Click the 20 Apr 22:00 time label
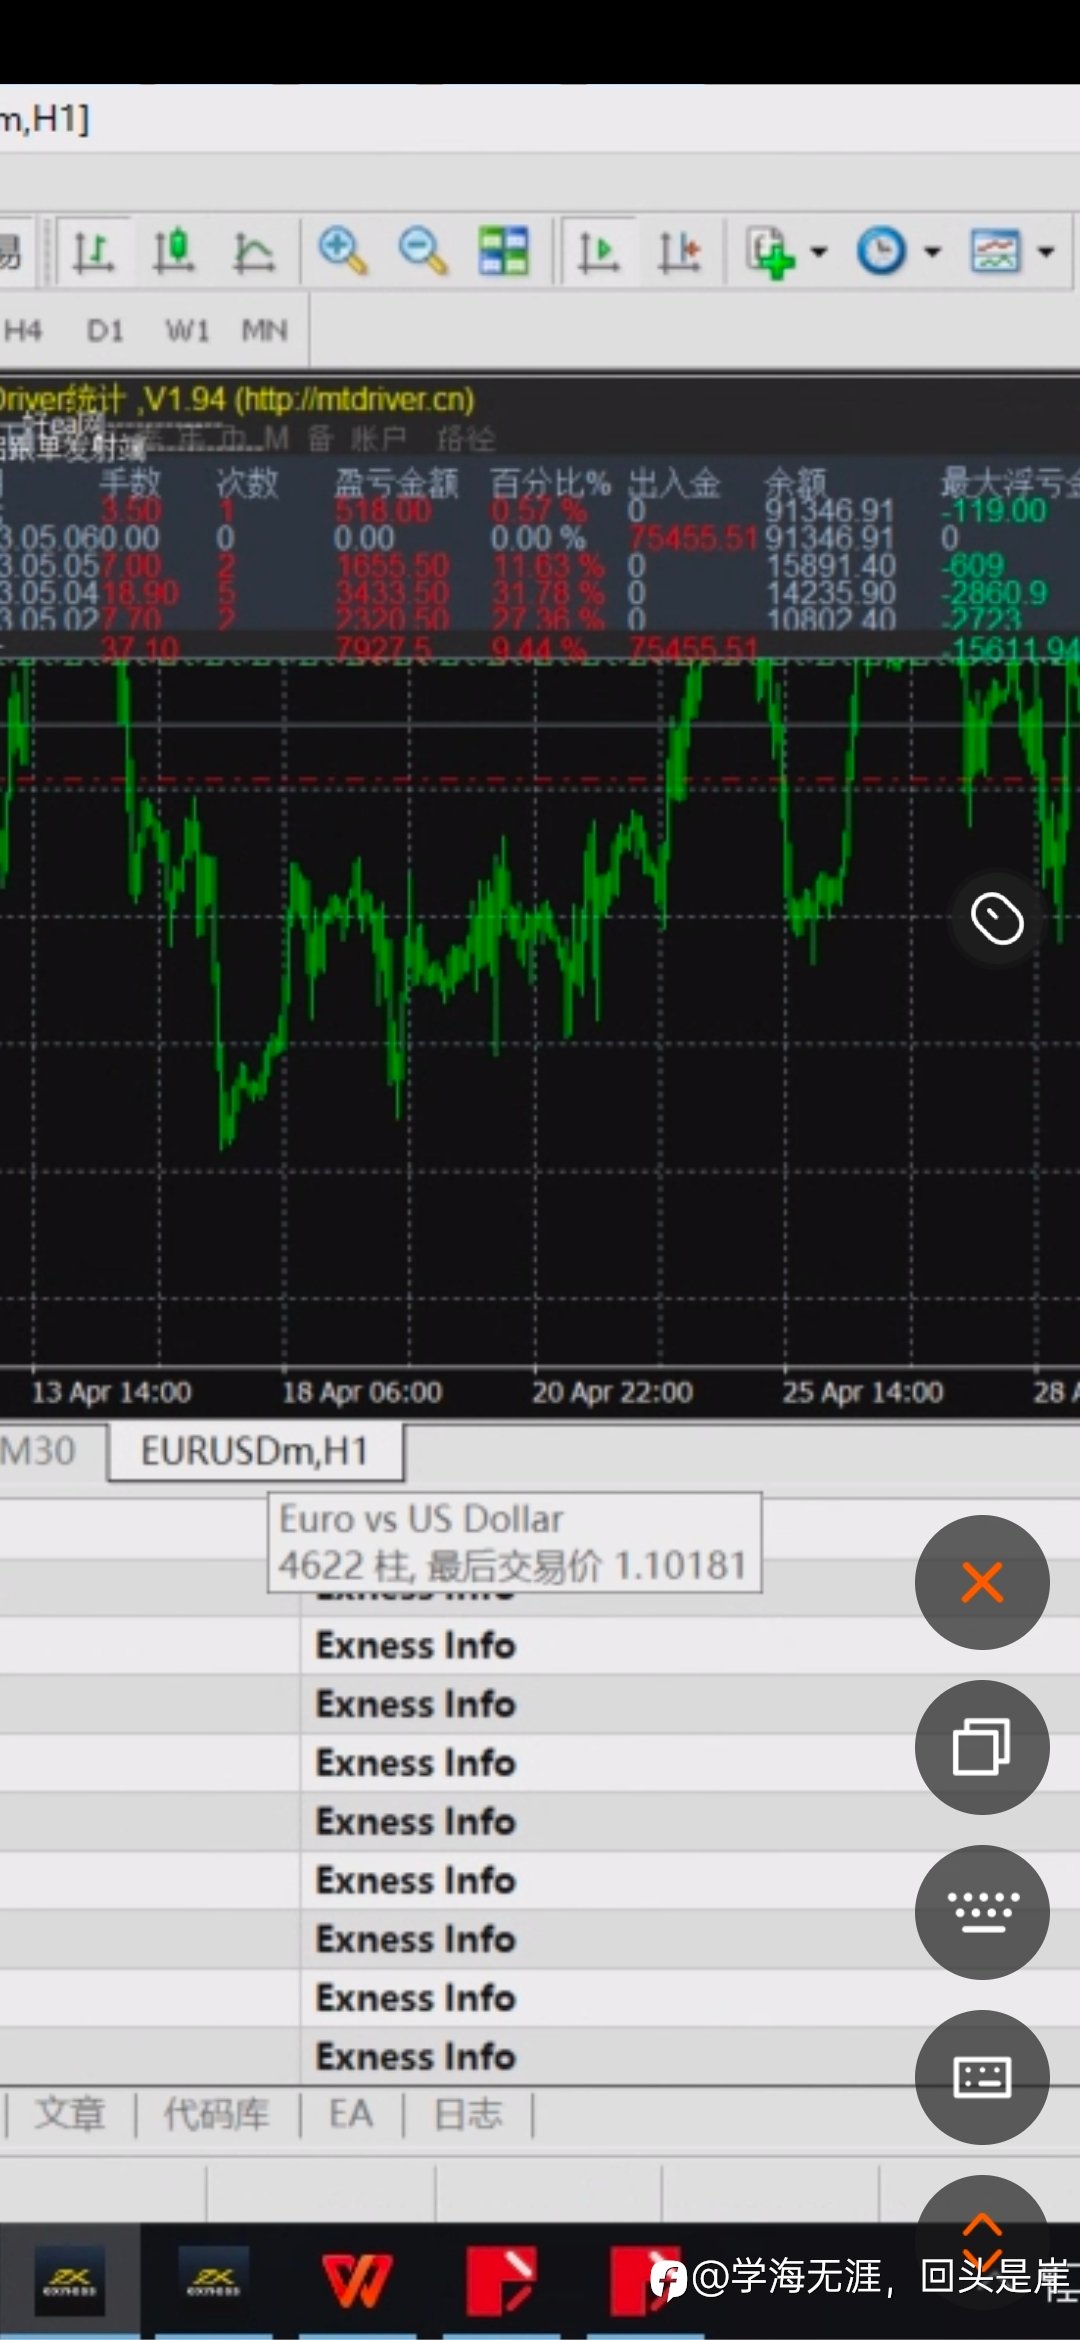 [x=612, y=1392]
